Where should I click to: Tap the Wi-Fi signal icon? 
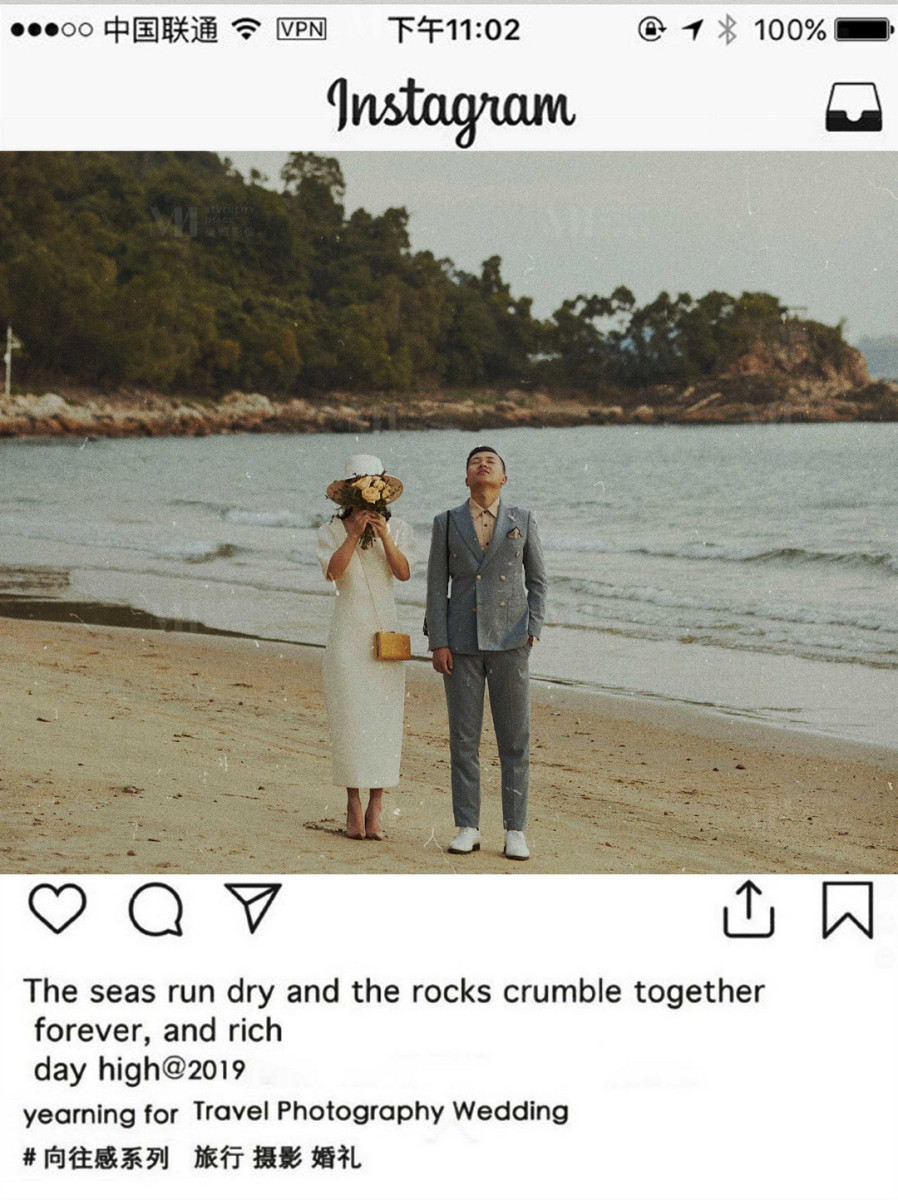(x=246, y=29)
